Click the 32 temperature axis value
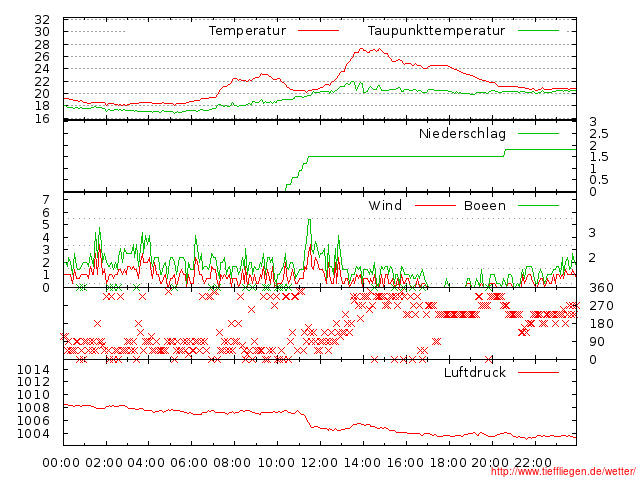The width and height of the screenshot is (640, 480). [x=42, y=20]
